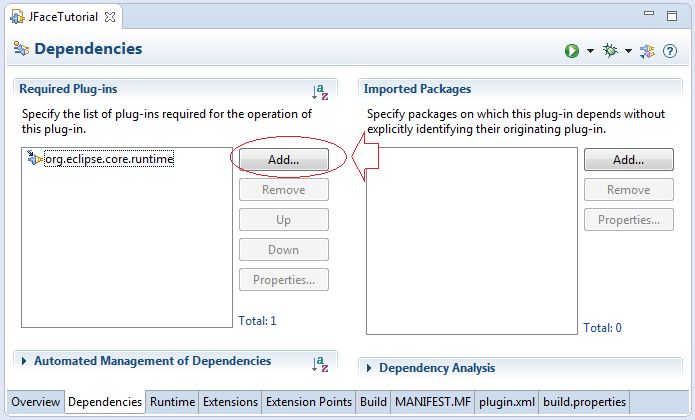Expand Automated Management of Dependencies section
The height and width of the screenshot is (420, 695).
[x=24, y=361]
